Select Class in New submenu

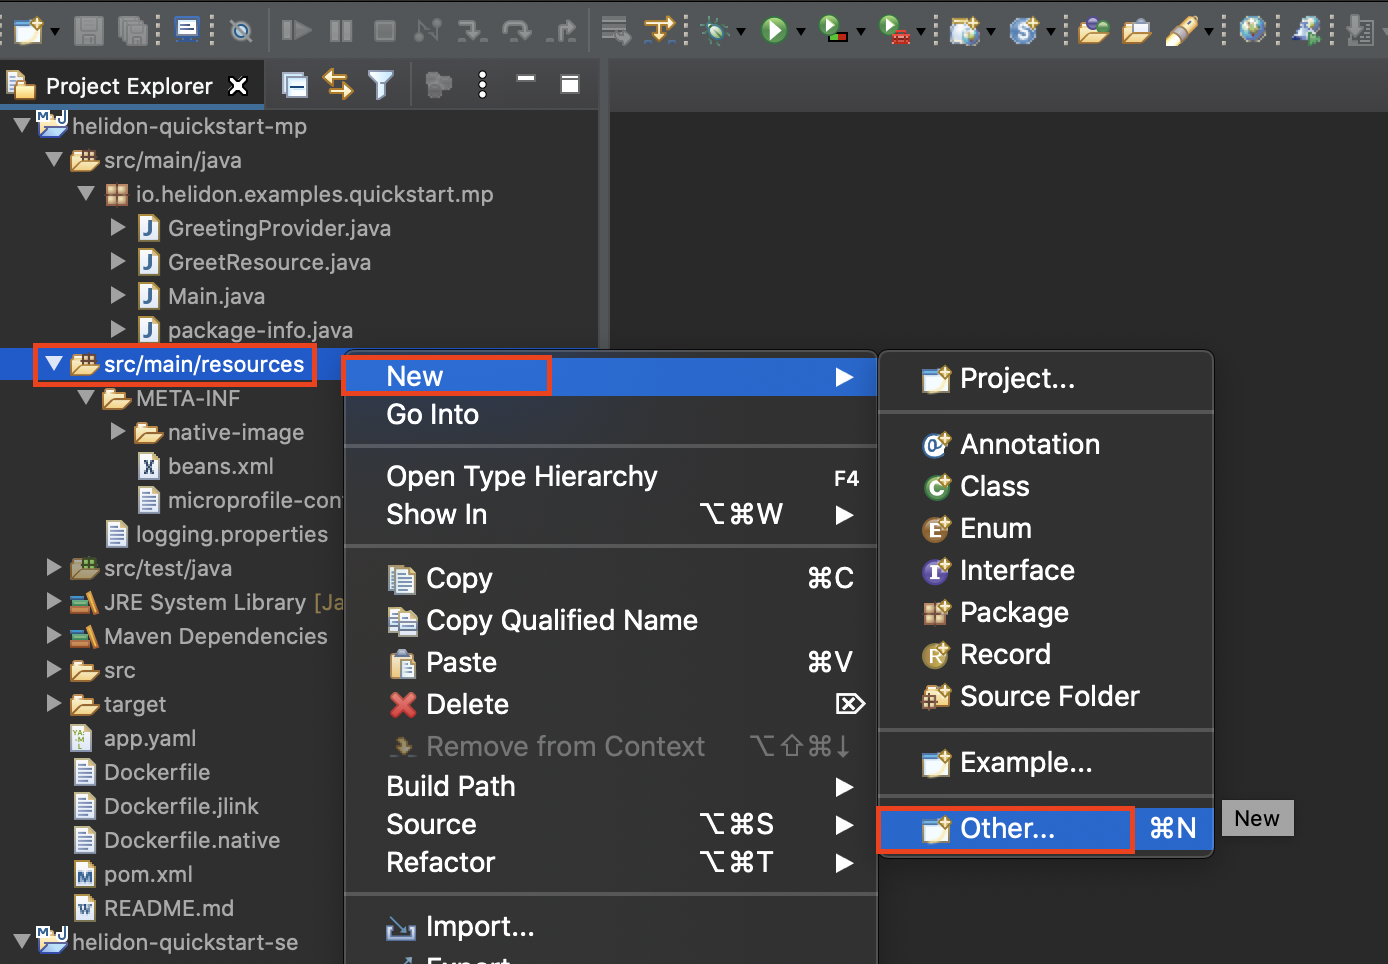[1046, 486]
